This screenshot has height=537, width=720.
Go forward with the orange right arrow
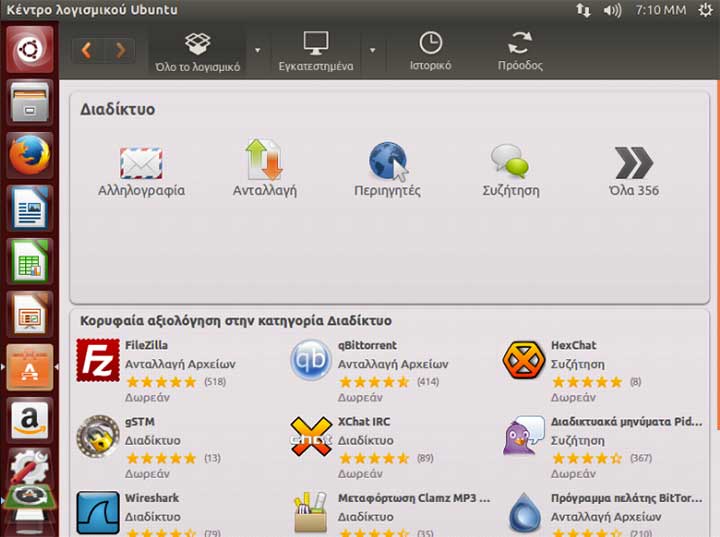[x=120, y=50]
